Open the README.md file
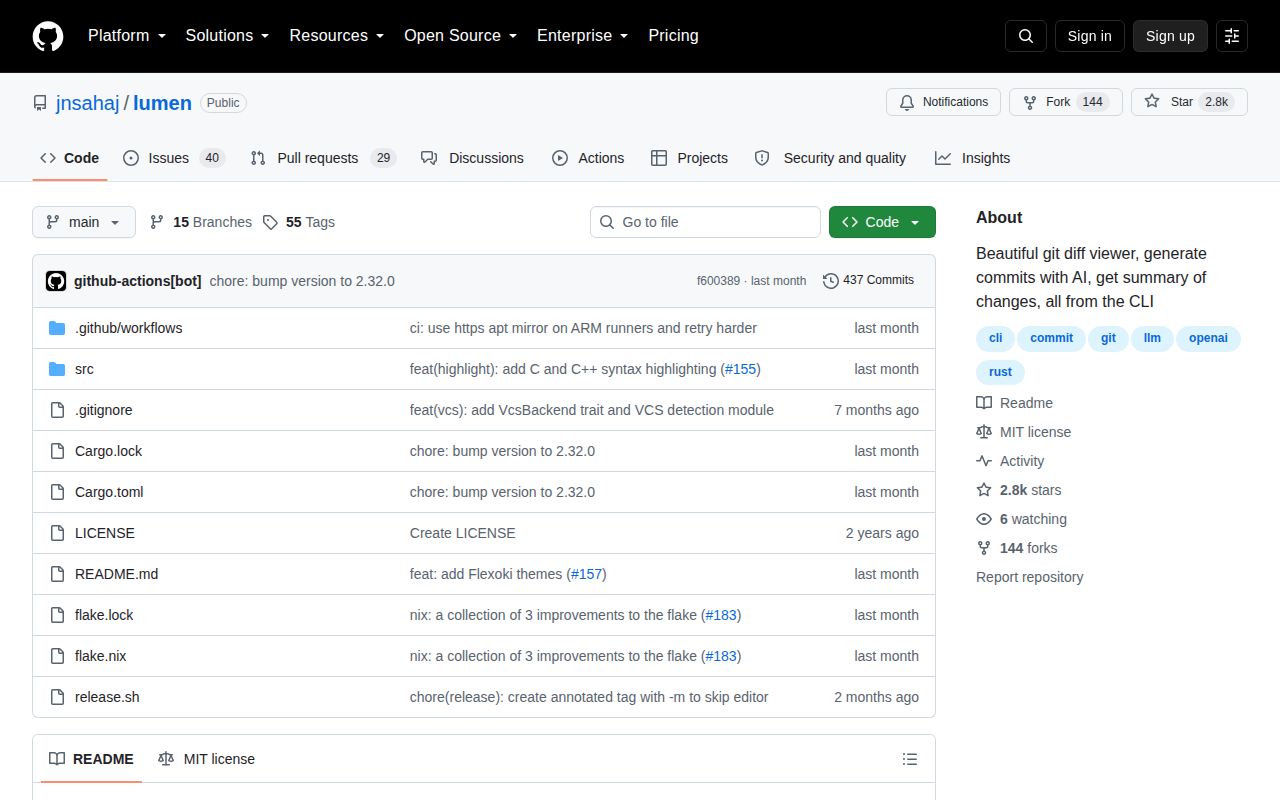The height and width of the screenshot is (800, 1280). click(116, 574)
